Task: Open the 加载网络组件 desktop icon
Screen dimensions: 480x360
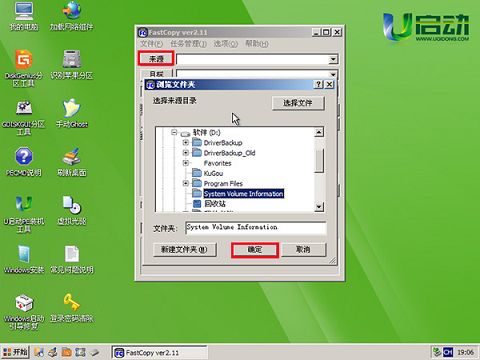Action: coord(71,15)
